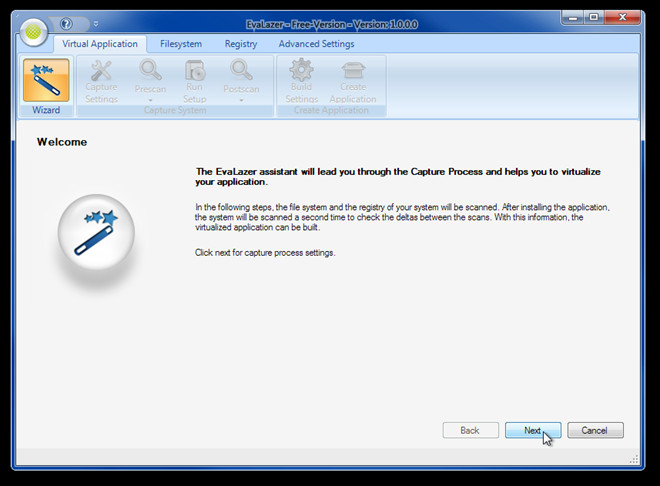The width and height of the screenshot is (660, 486).
Task: Select the Welcome heading text
Action: pos(62,142)
